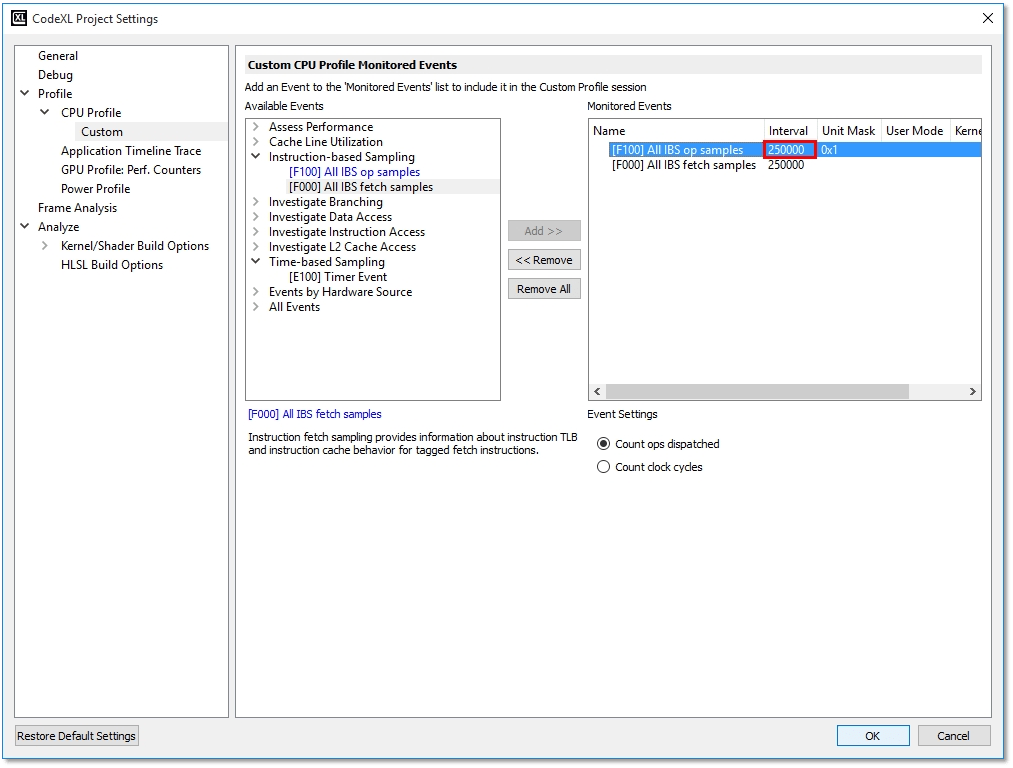Viewport: 1013px width, 768px height.
Task: Collapse Instruction-based Sampling group
Action: pos(256,156)
